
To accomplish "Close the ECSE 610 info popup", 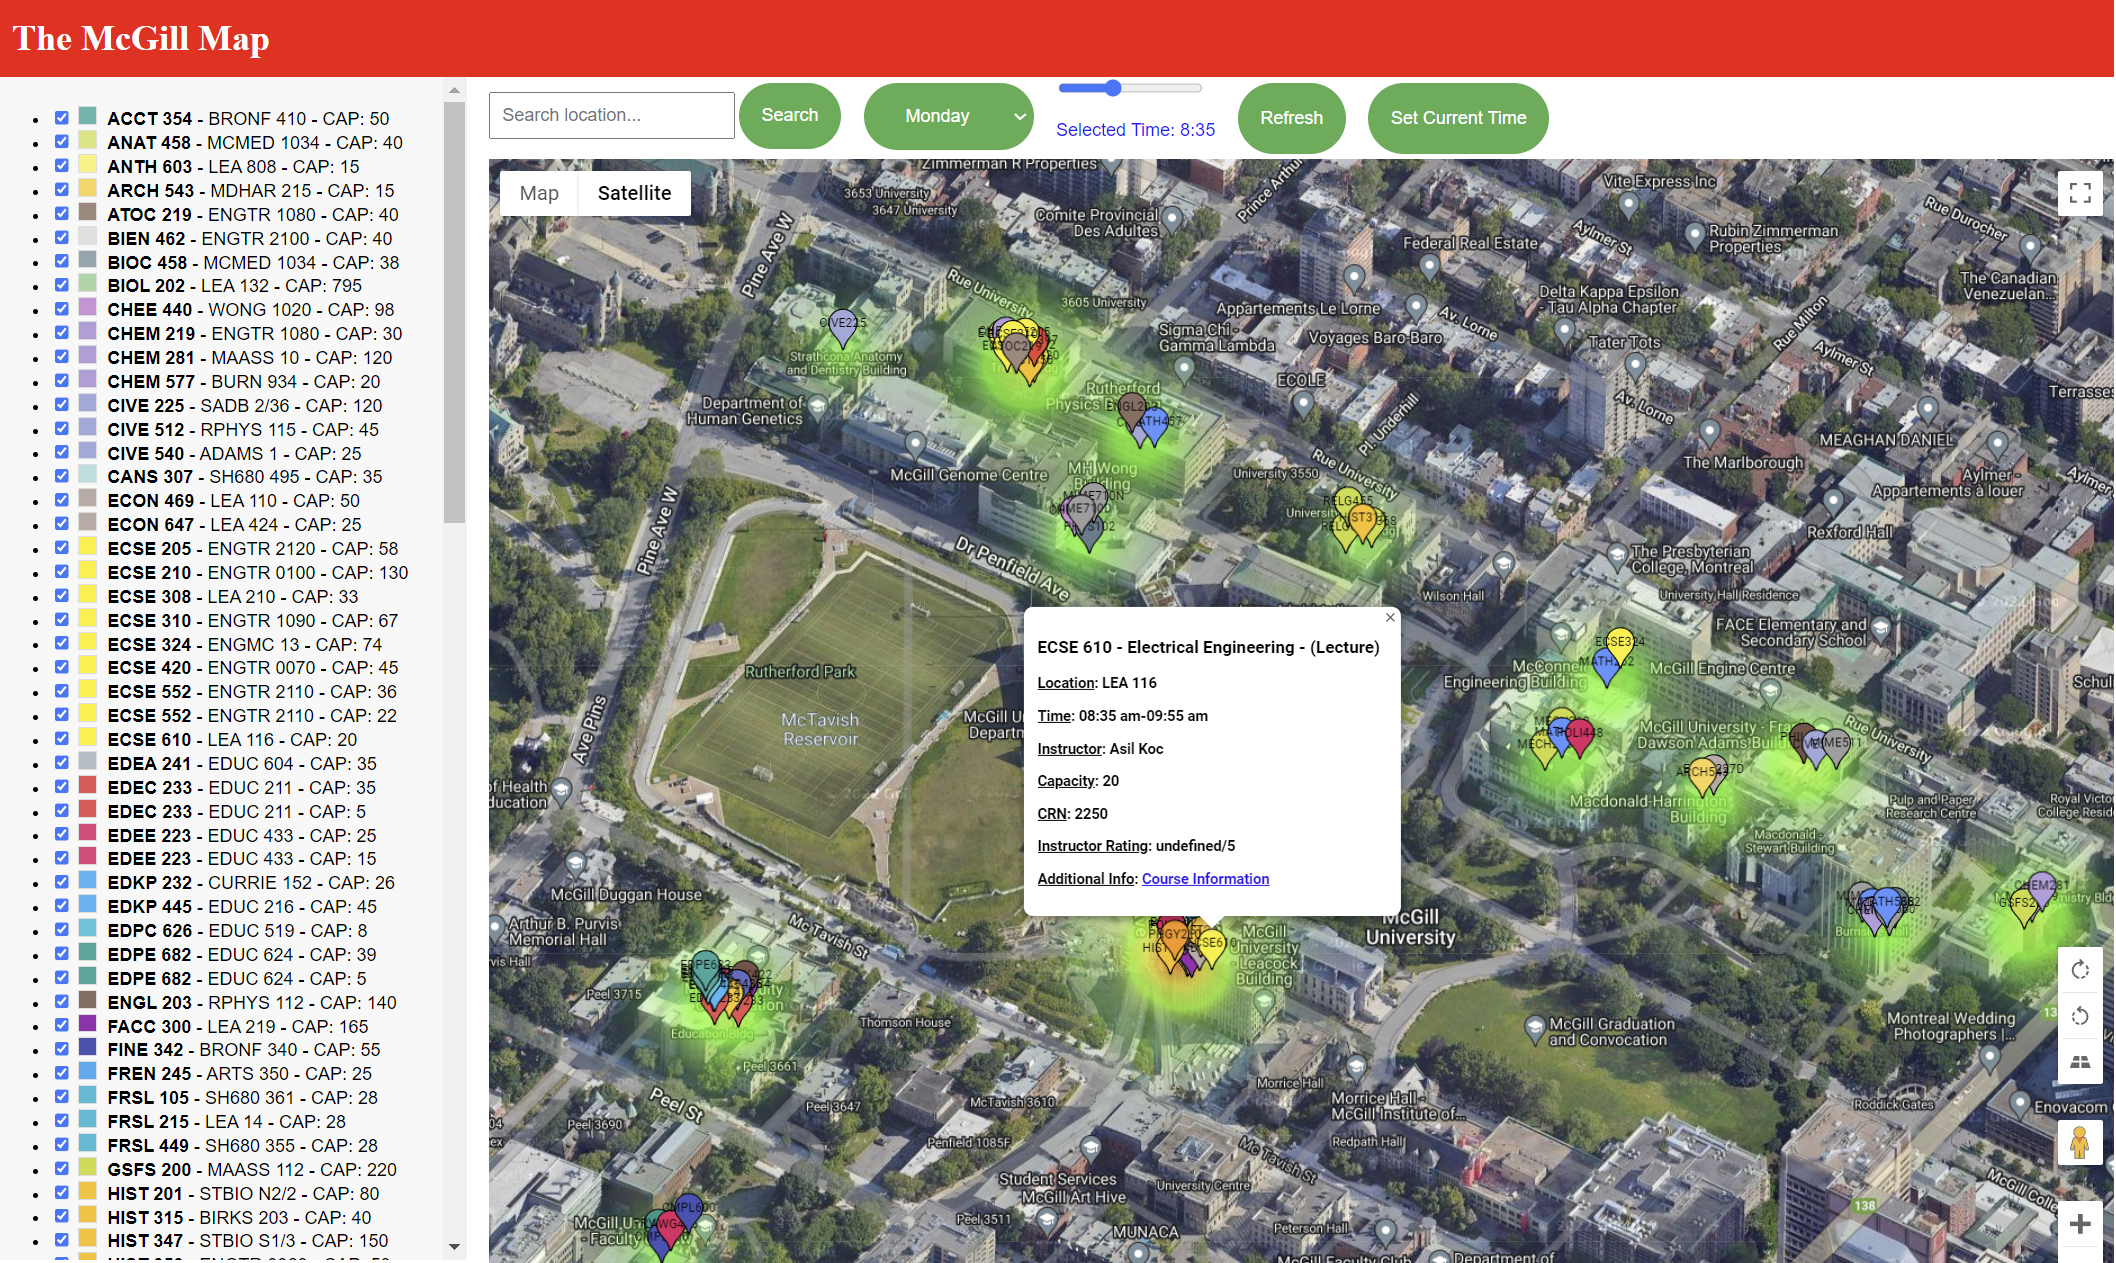I will coord(1390,618).
